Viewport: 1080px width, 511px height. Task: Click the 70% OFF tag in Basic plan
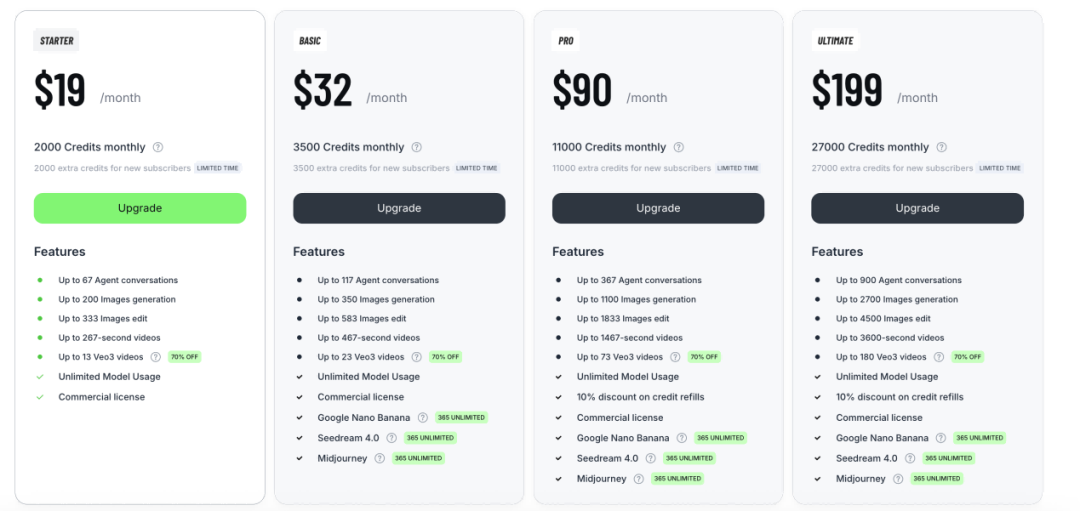445,357
